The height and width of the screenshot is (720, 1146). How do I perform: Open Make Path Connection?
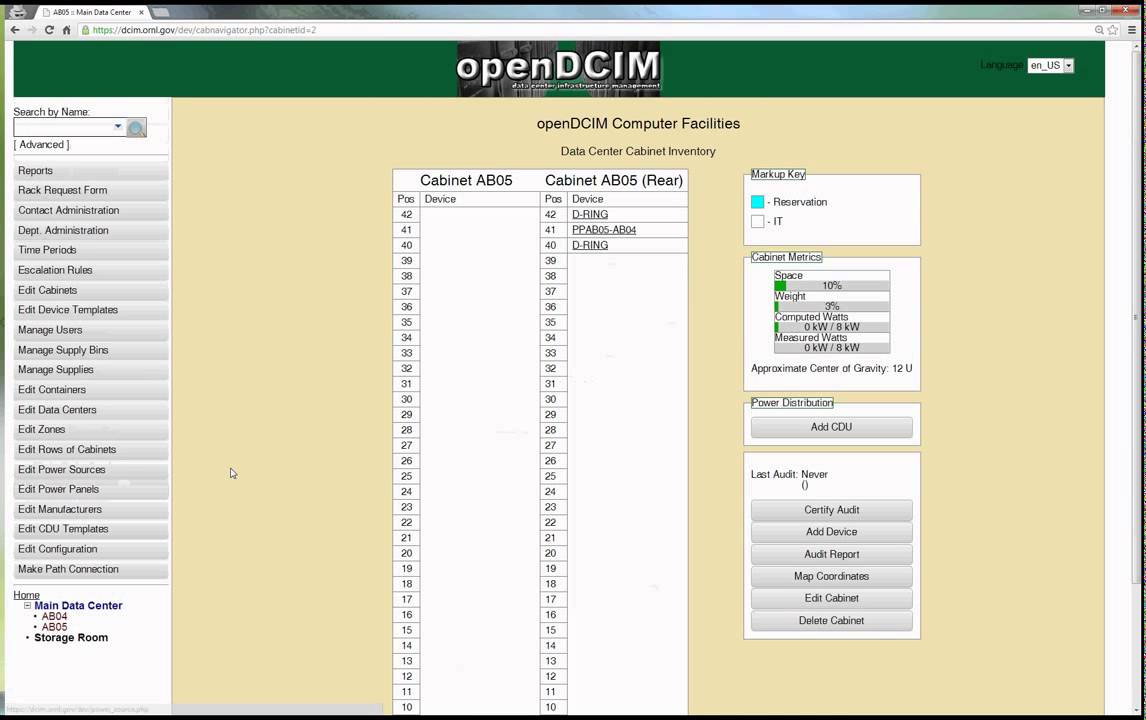point(91,569)
